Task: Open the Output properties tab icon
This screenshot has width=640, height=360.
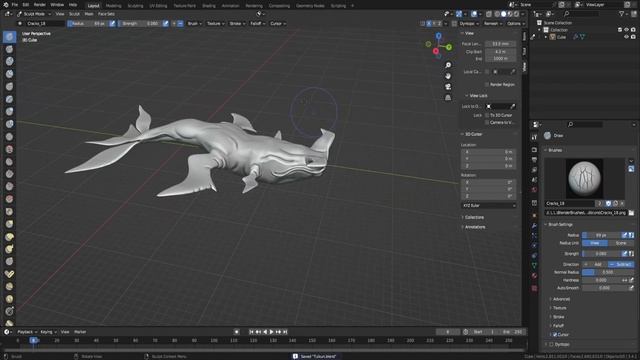Action: tap(534, 160)
